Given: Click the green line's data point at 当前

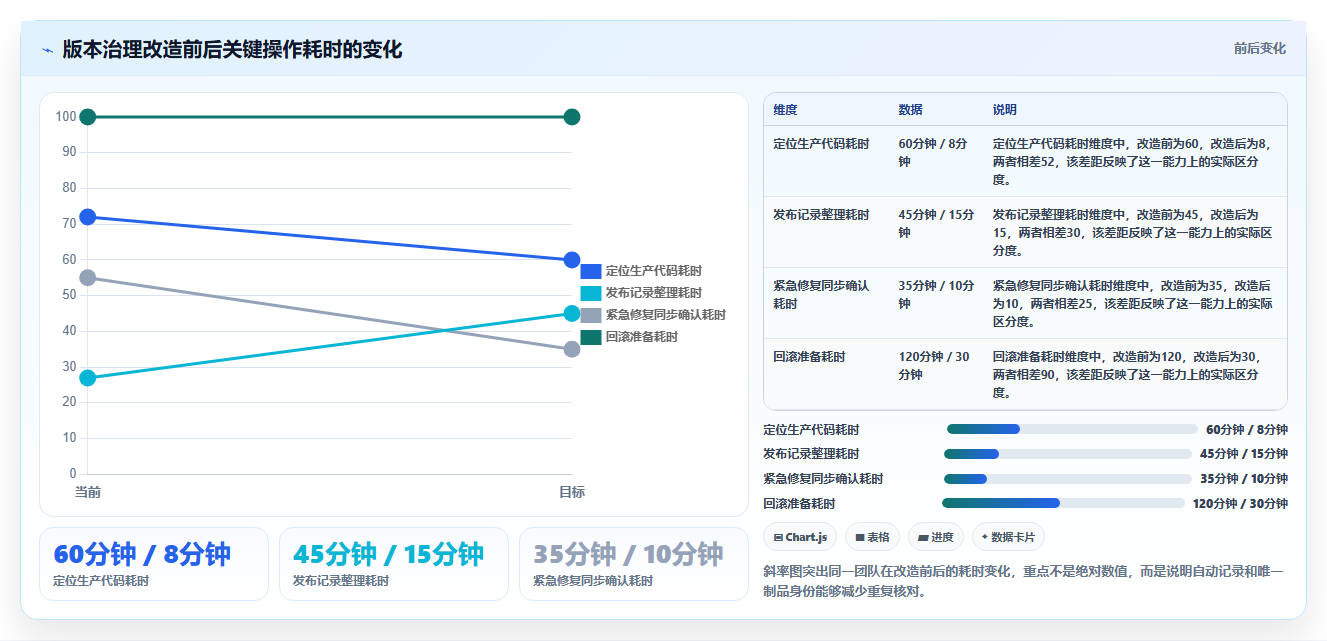Looking at the screenshot, I should (88, 117).
